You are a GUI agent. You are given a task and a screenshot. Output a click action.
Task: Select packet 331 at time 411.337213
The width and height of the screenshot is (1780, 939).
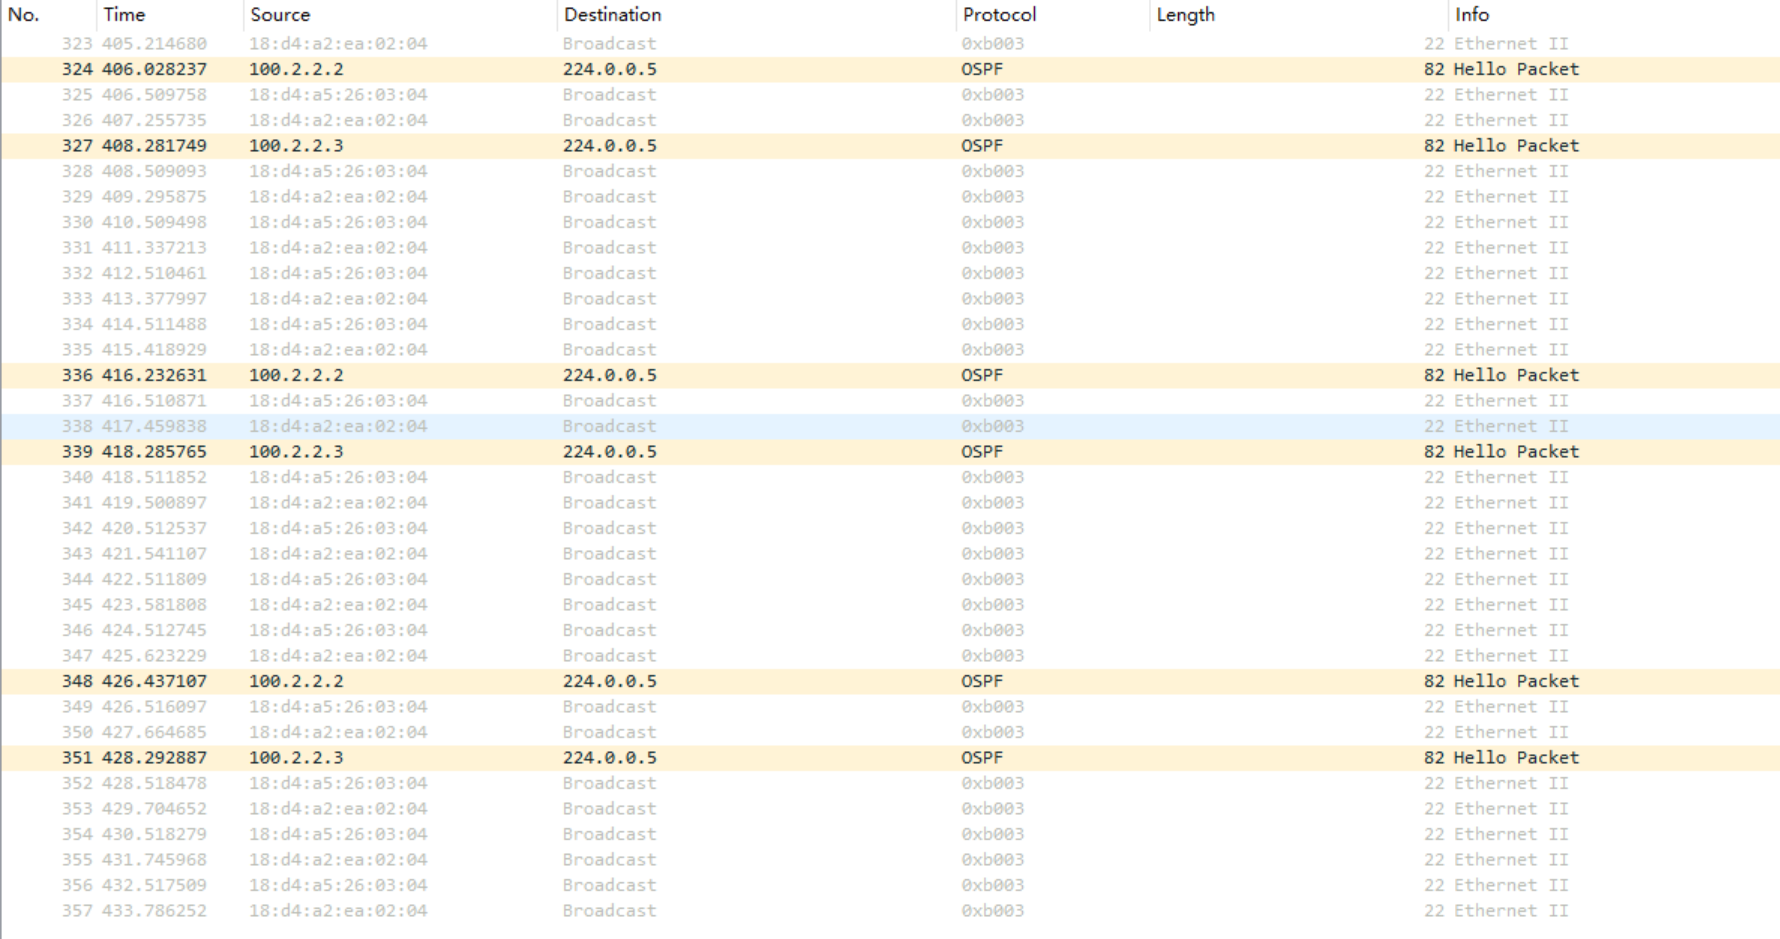coord(890,248)
